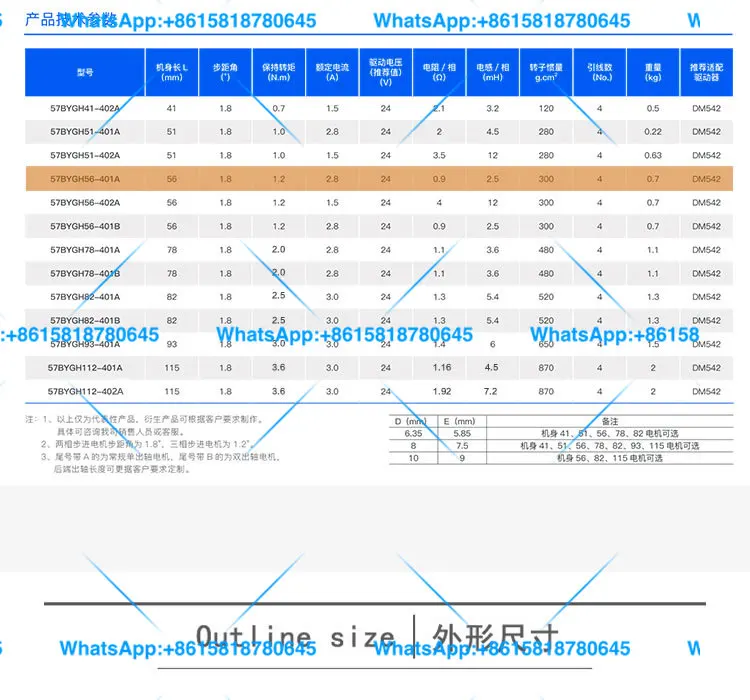Click the shaft value 5.85
Image resolution: width=750 pixels, height=700 pixels.
[462, 433]
